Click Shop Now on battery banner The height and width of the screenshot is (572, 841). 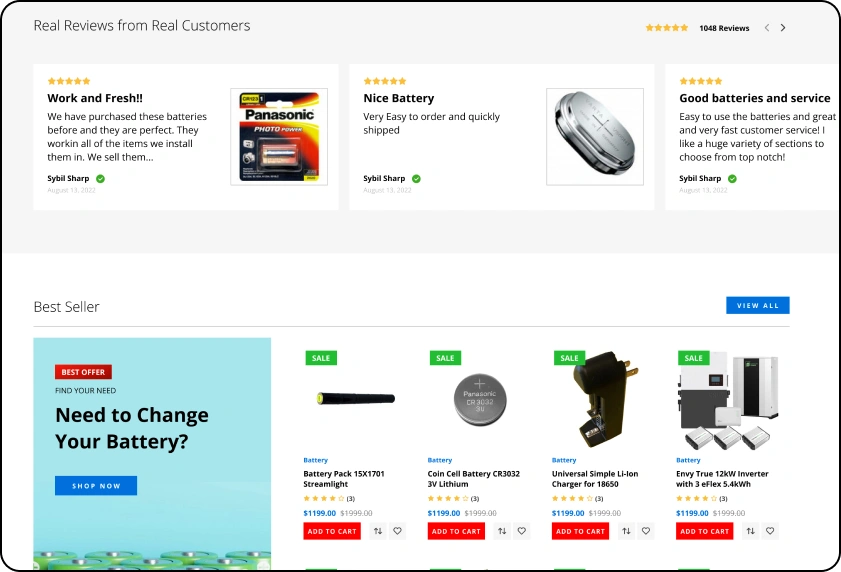pos(96,486)
